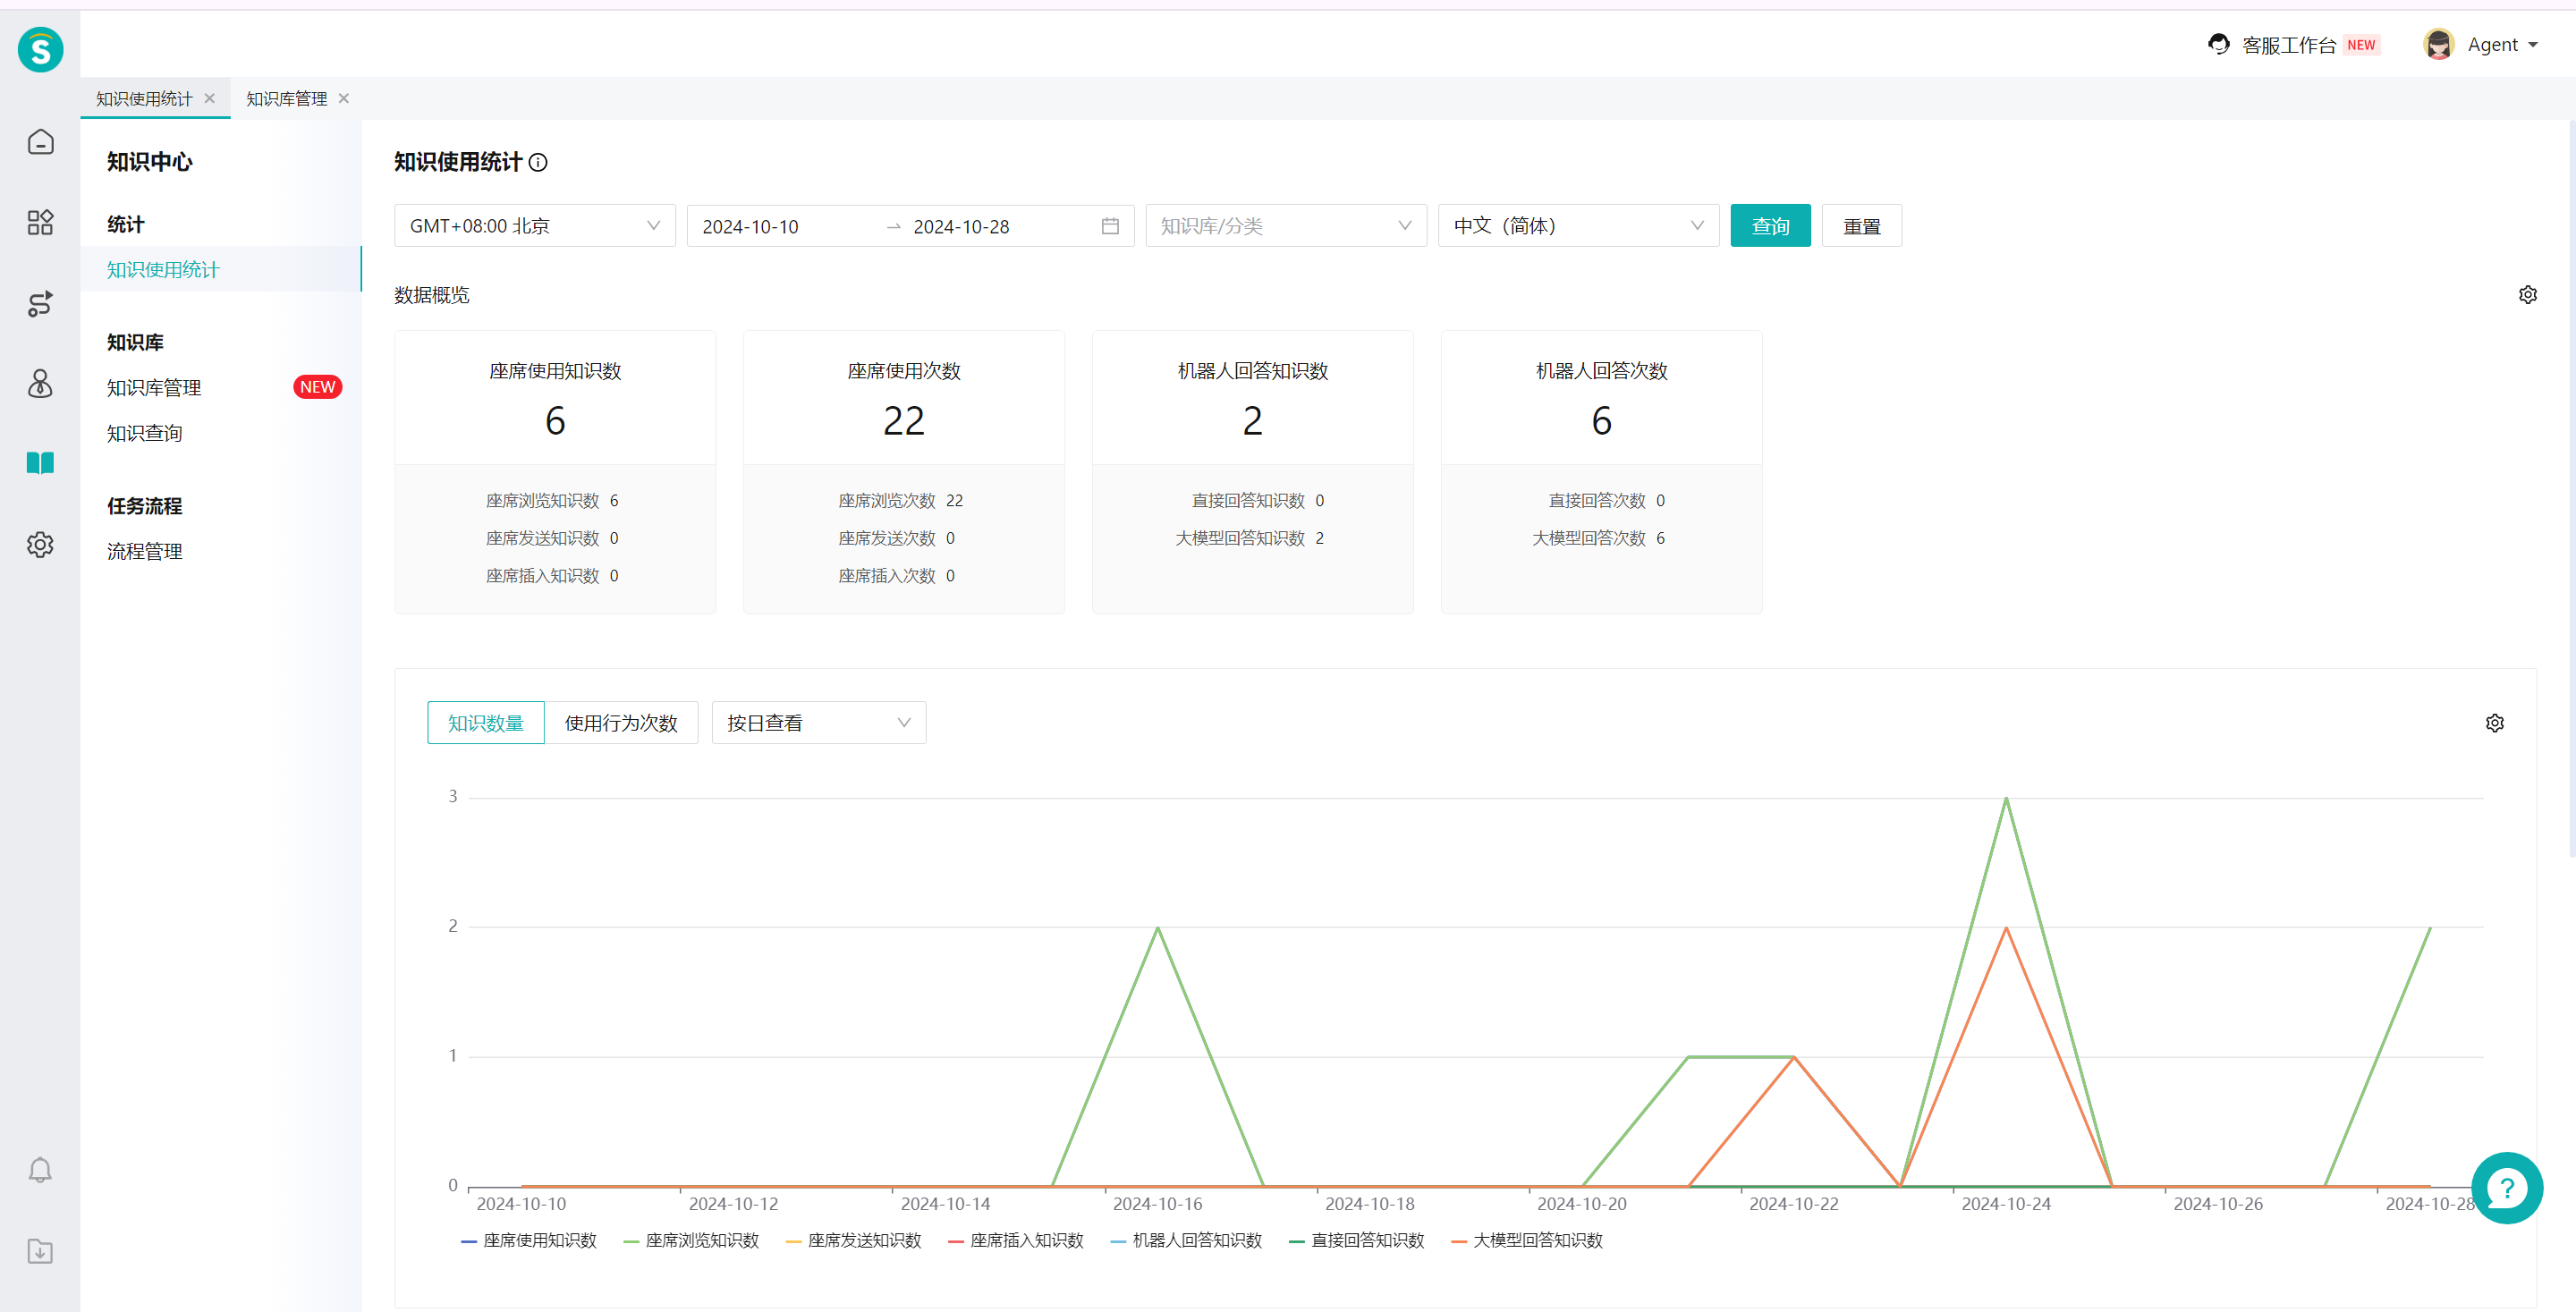The image size is (2576, 1312).
Task: Click the 重置 button
Action: [1861, 226]
